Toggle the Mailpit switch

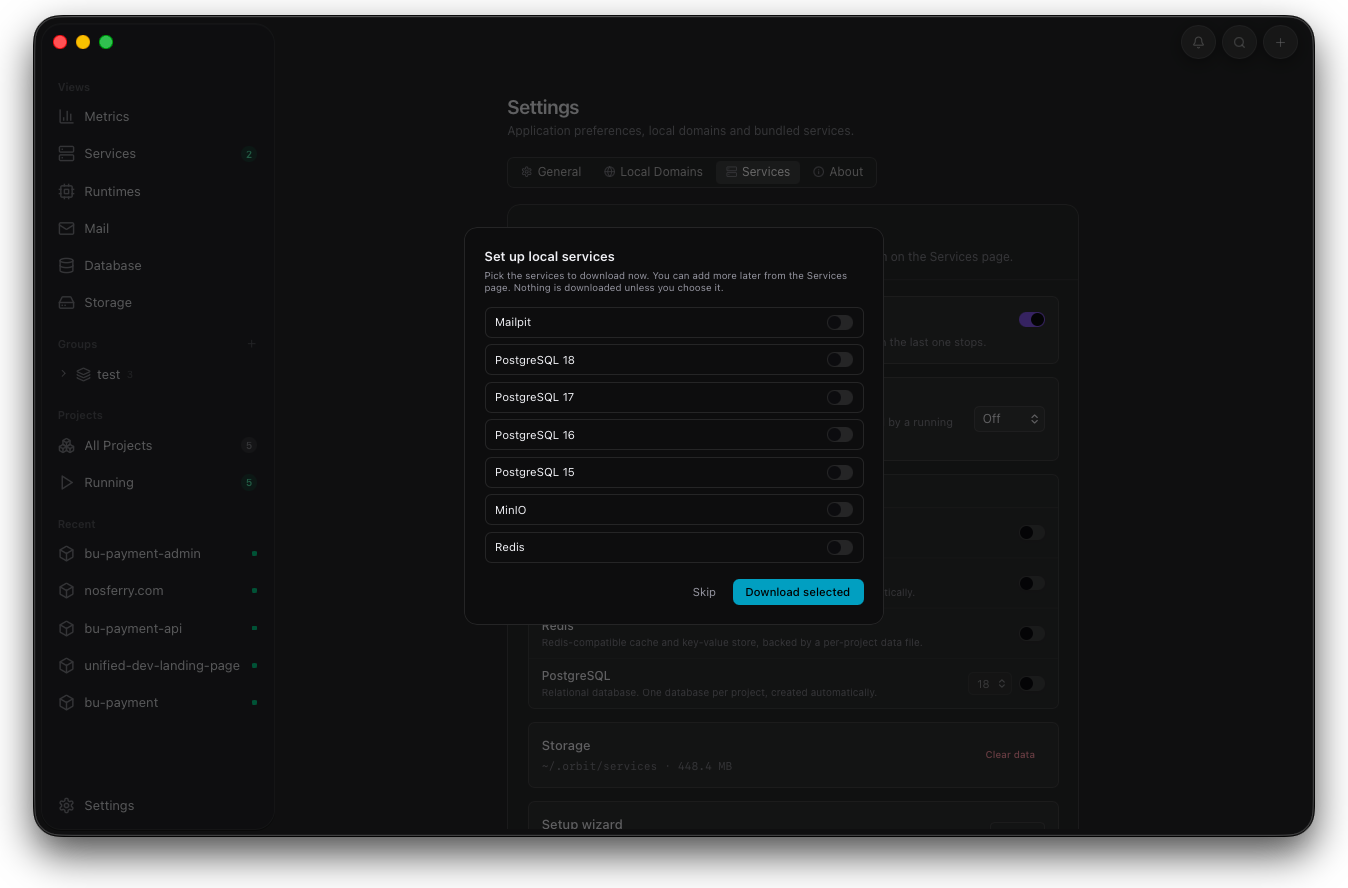(x=840, y=322)
